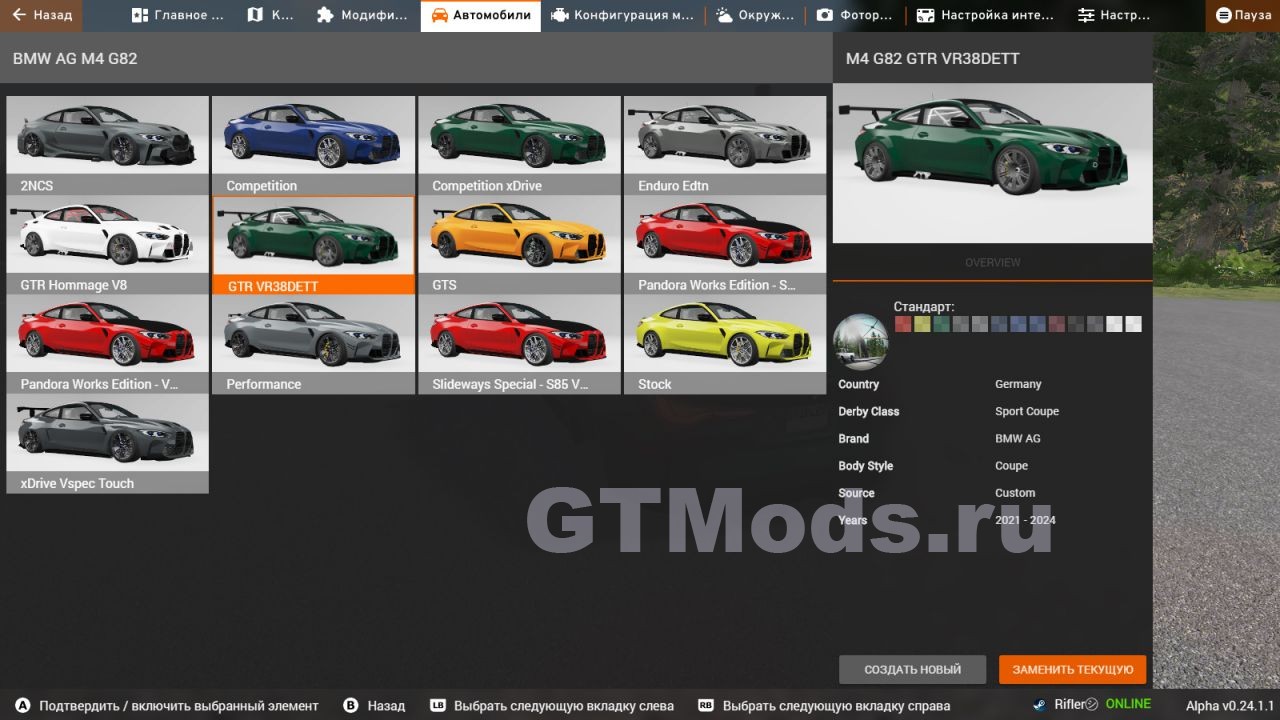1280x720 pixels.
Task: Select the Competition xDrive configuration
Action: (x=520, y=145)
